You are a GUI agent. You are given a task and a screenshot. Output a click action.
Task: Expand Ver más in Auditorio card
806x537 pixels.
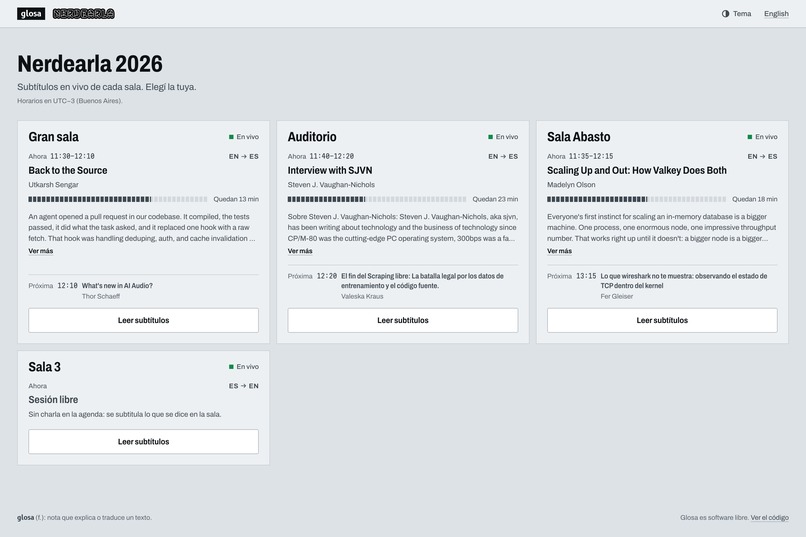tap(300, 251)
